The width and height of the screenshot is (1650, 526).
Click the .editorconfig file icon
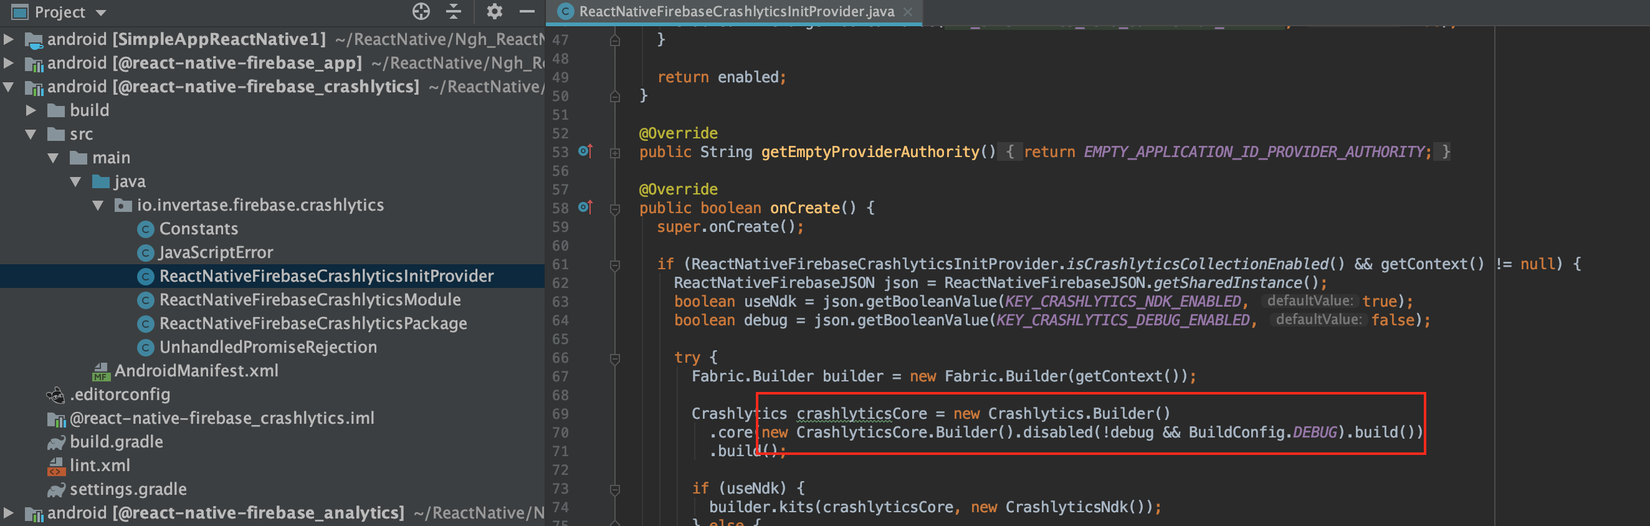[x=56, y=395]
